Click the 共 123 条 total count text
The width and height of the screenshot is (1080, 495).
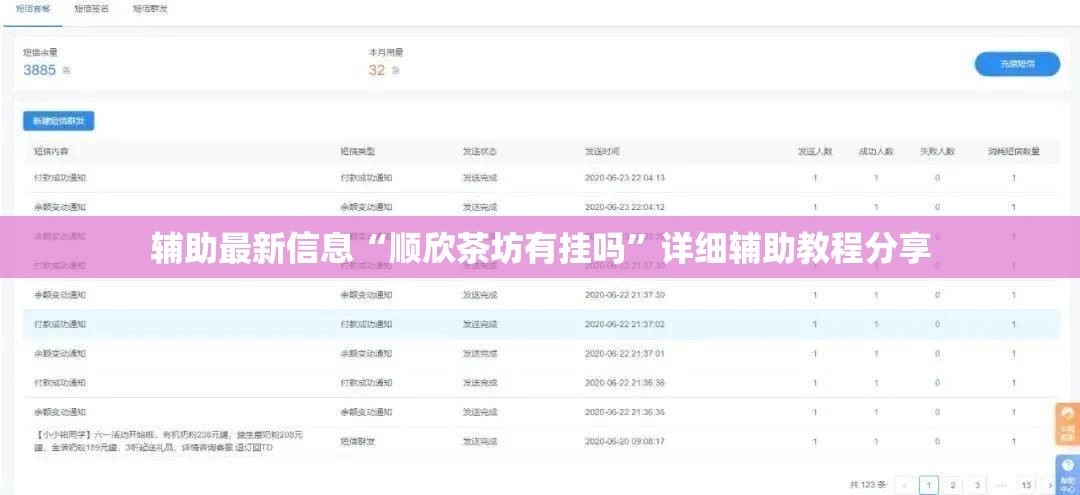(869, 485)
